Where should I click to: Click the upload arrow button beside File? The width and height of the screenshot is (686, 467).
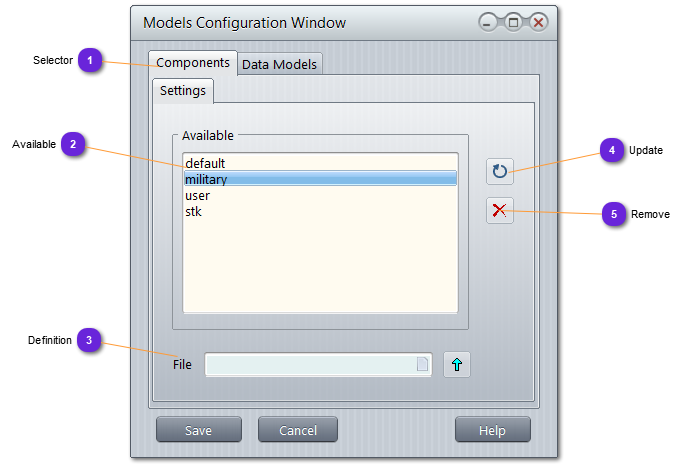(457, 365)
